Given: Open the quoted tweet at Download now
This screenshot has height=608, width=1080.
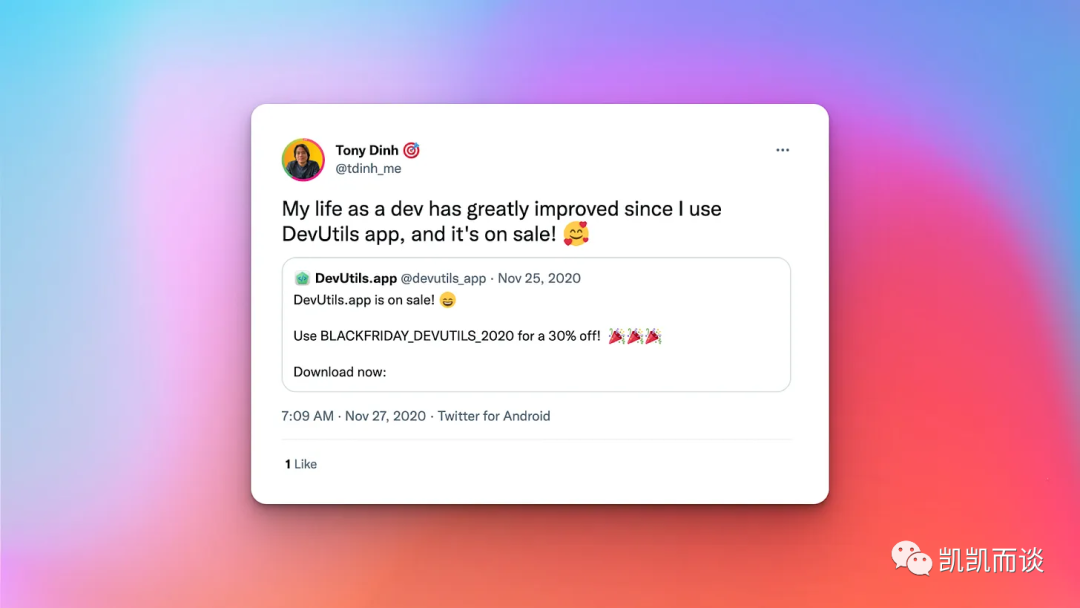Looking at the screenshot, I should coord(340,372).
